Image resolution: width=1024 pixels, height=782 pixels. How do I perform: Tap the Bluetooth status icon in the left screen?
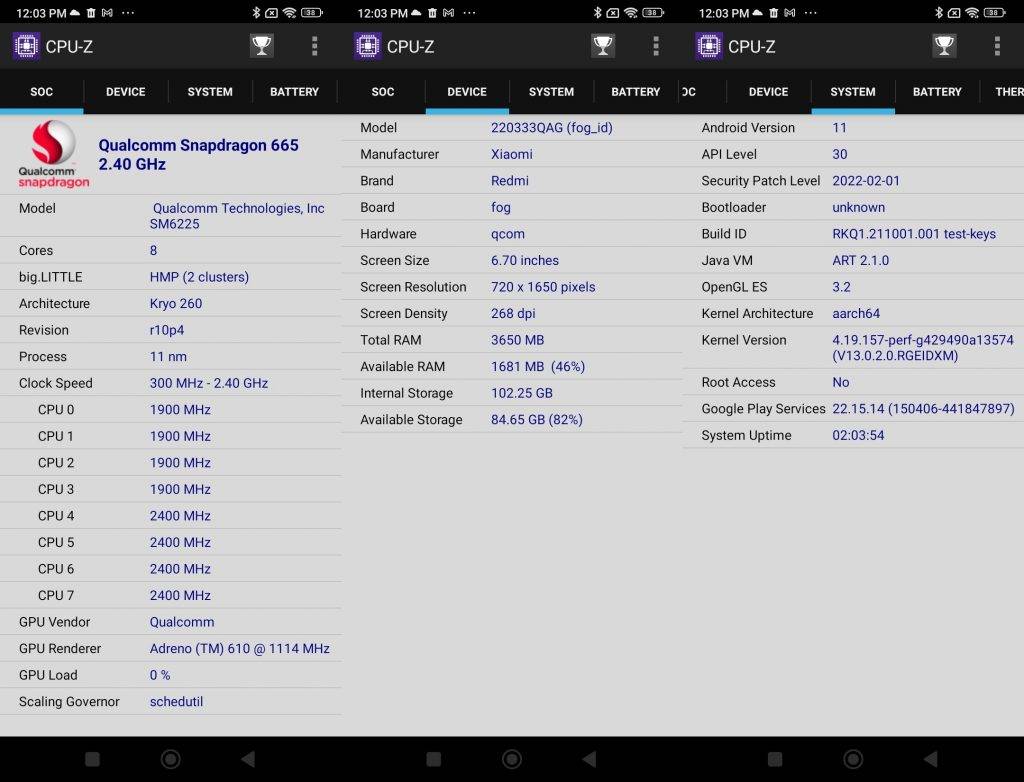[256, 12]
